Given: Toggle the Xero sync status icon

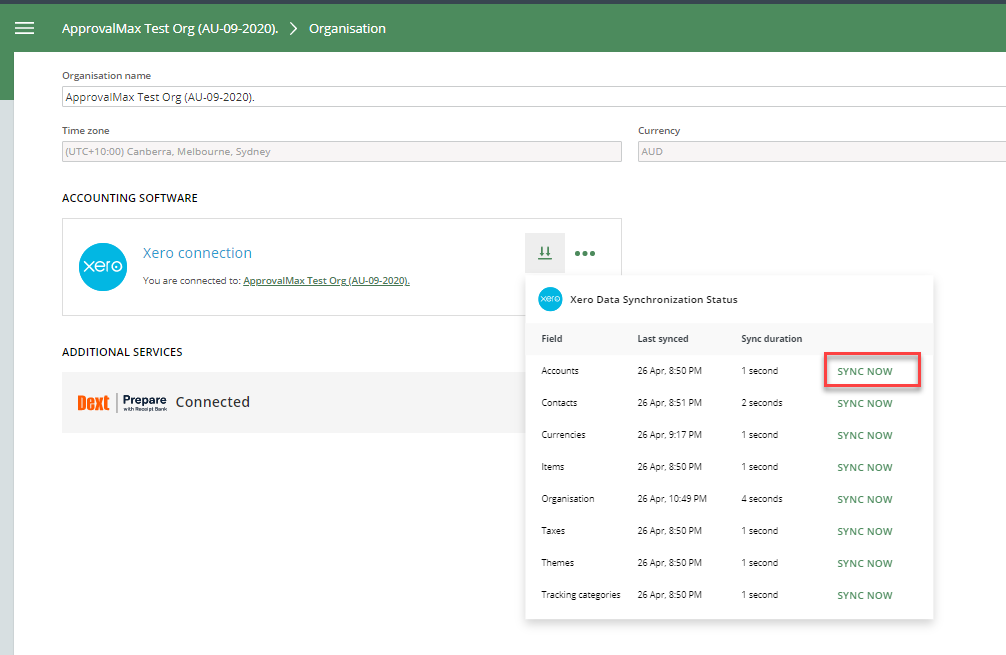Looking at the screenshot, I should pyautogui.click(x=545, y=253).
